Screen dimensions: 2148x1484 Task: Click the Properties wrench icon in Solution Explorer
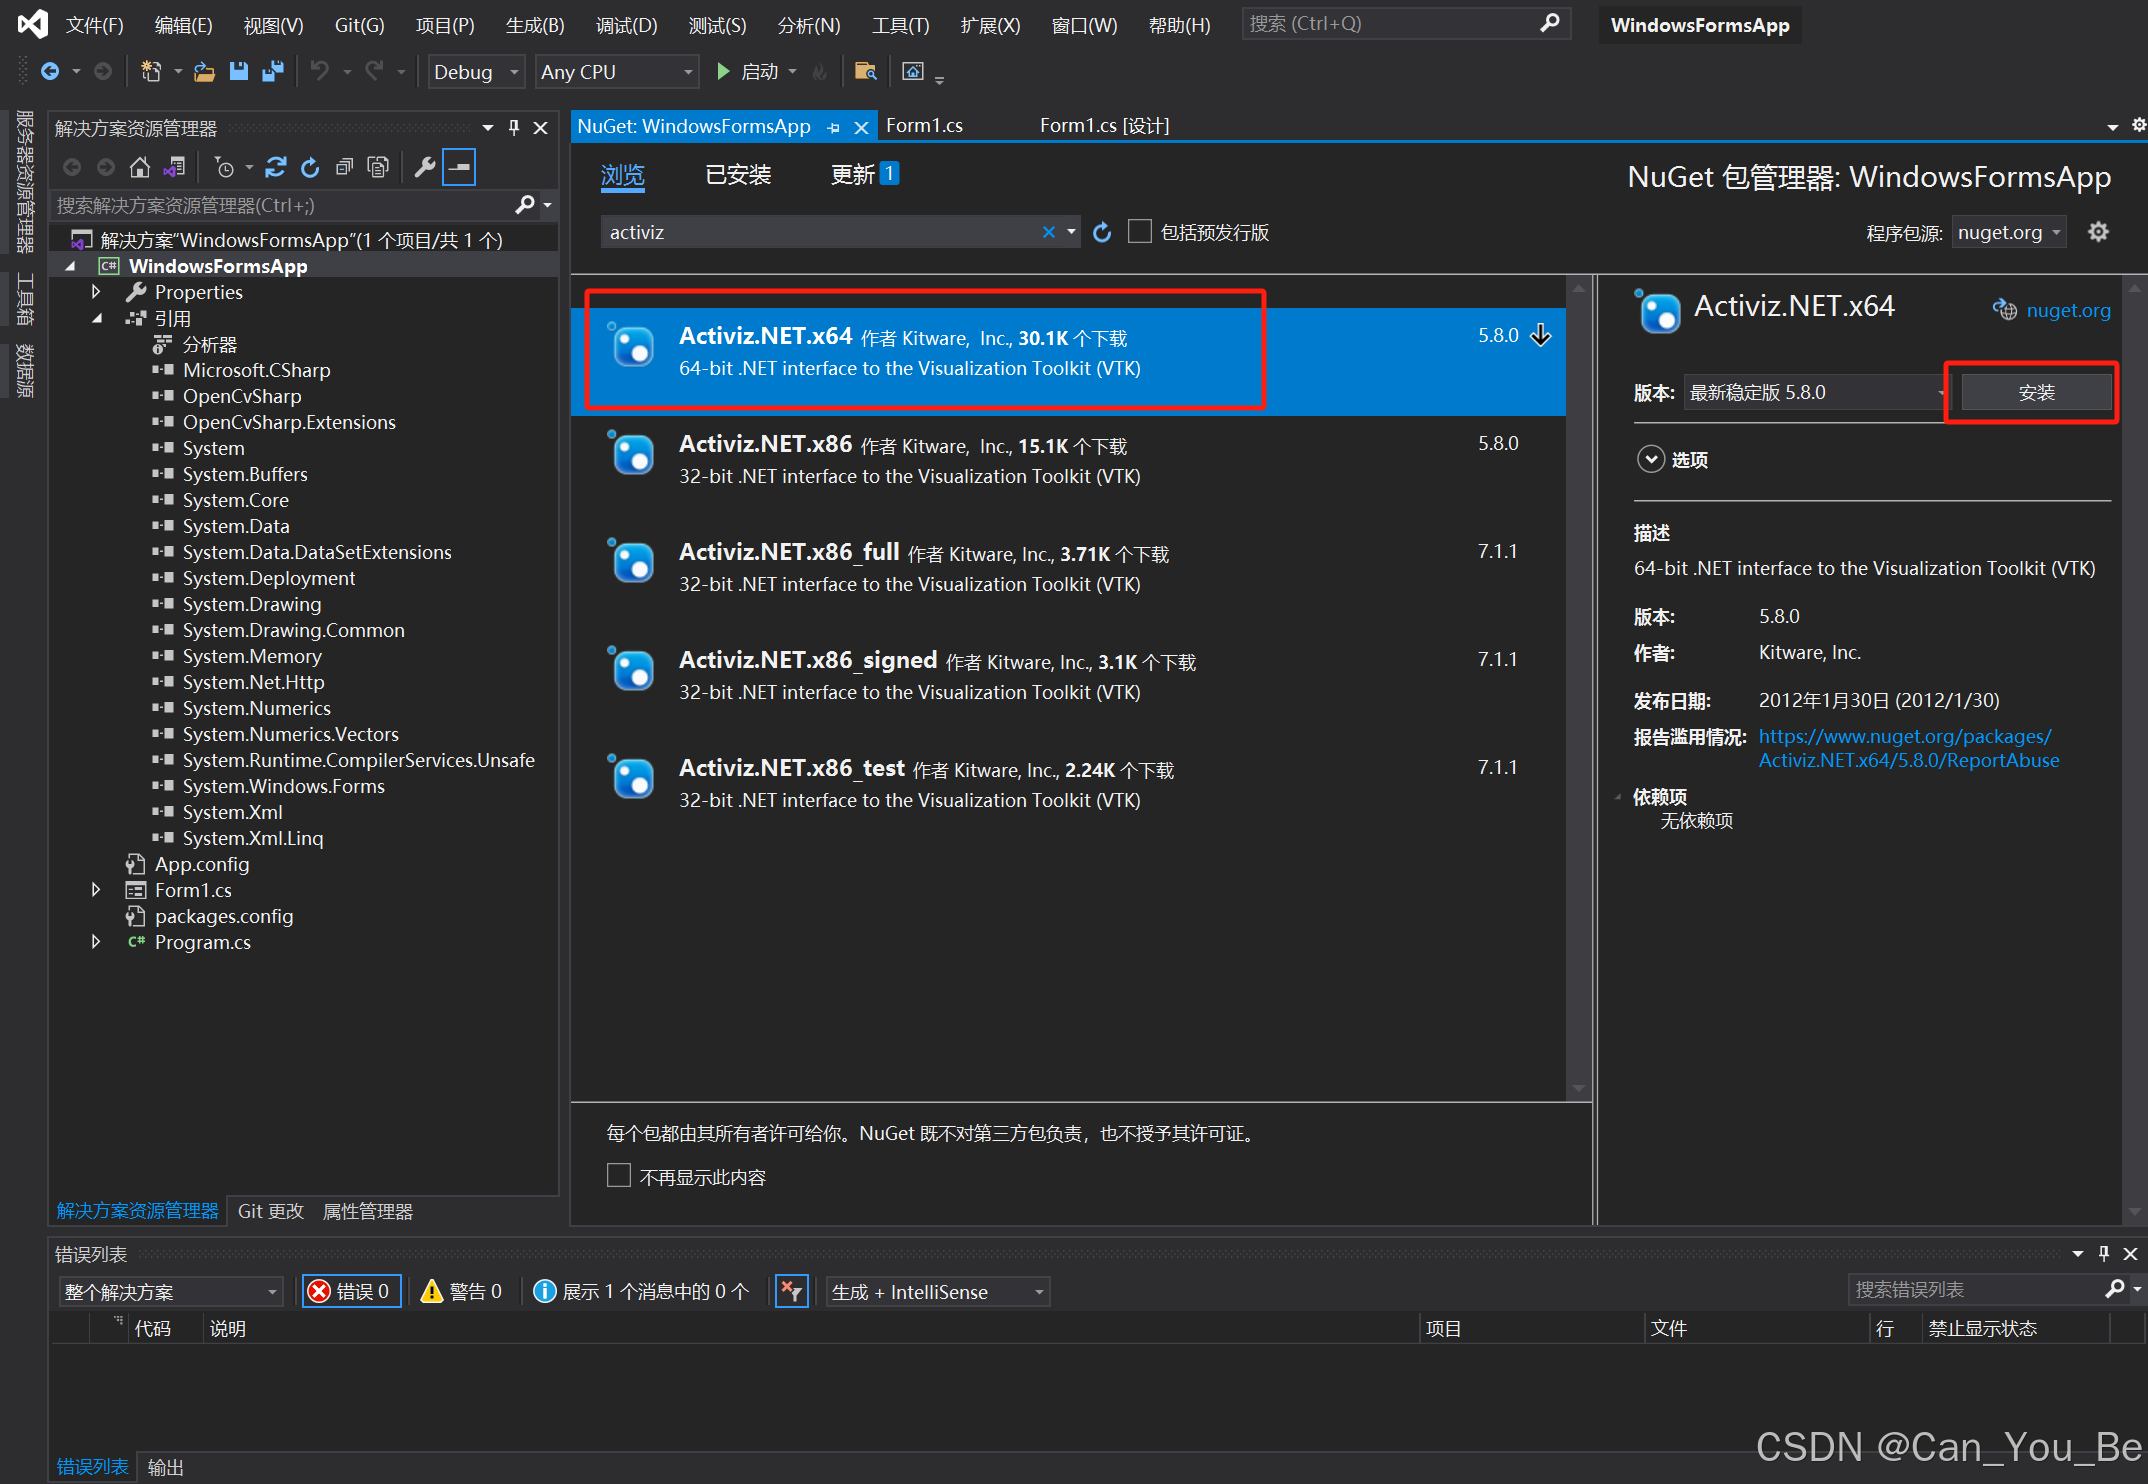[x=425, y=168]
